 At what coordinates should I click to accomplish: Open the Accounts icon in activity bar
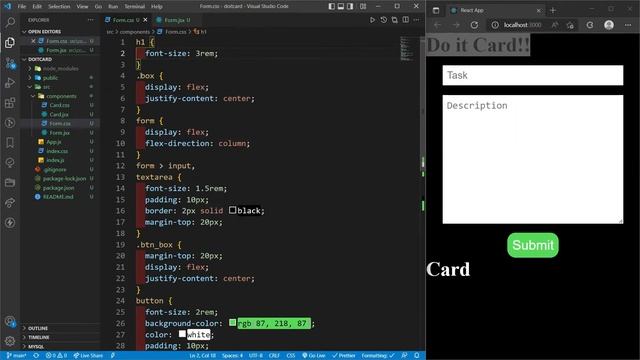[x=10, y=321]
